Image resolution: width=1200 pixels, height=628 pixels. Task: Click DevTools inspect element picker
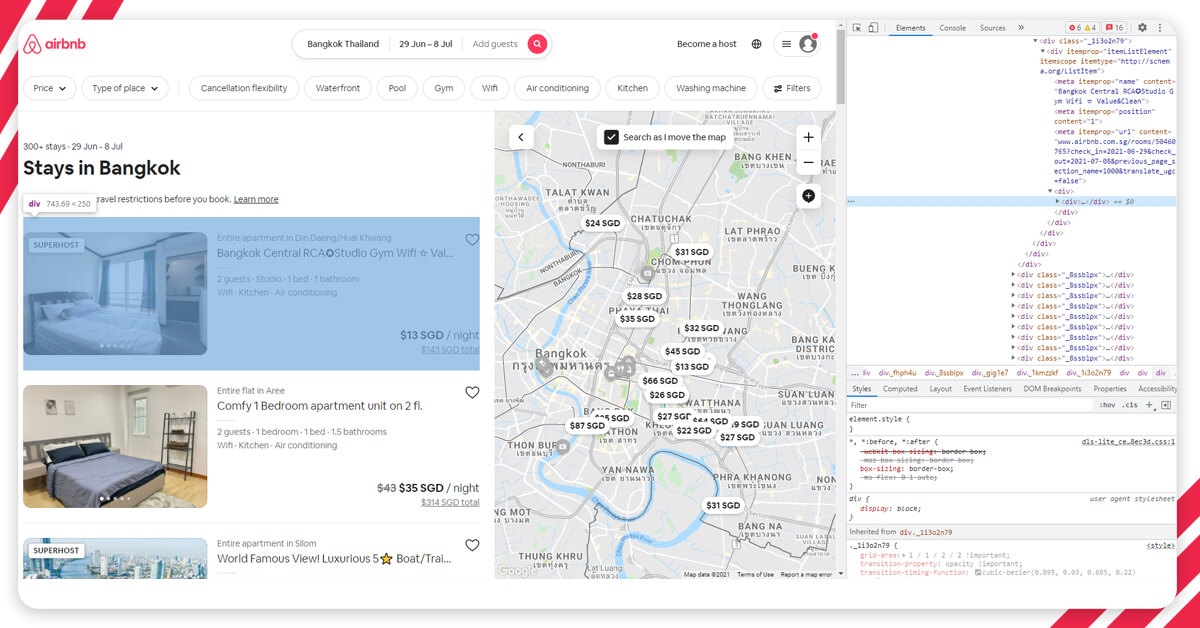click(857, 28)
